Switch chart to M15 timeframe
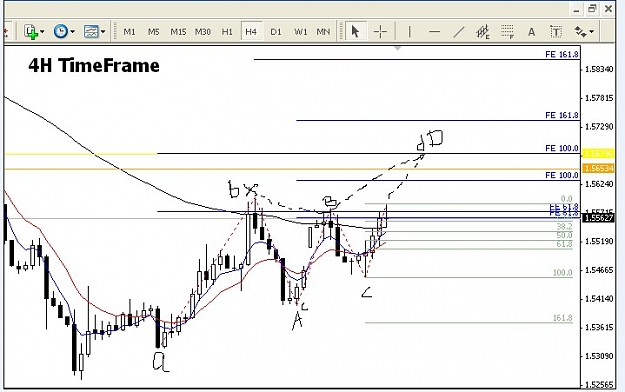The height and width of the screenshot is (392, 625). pos(178,32)
